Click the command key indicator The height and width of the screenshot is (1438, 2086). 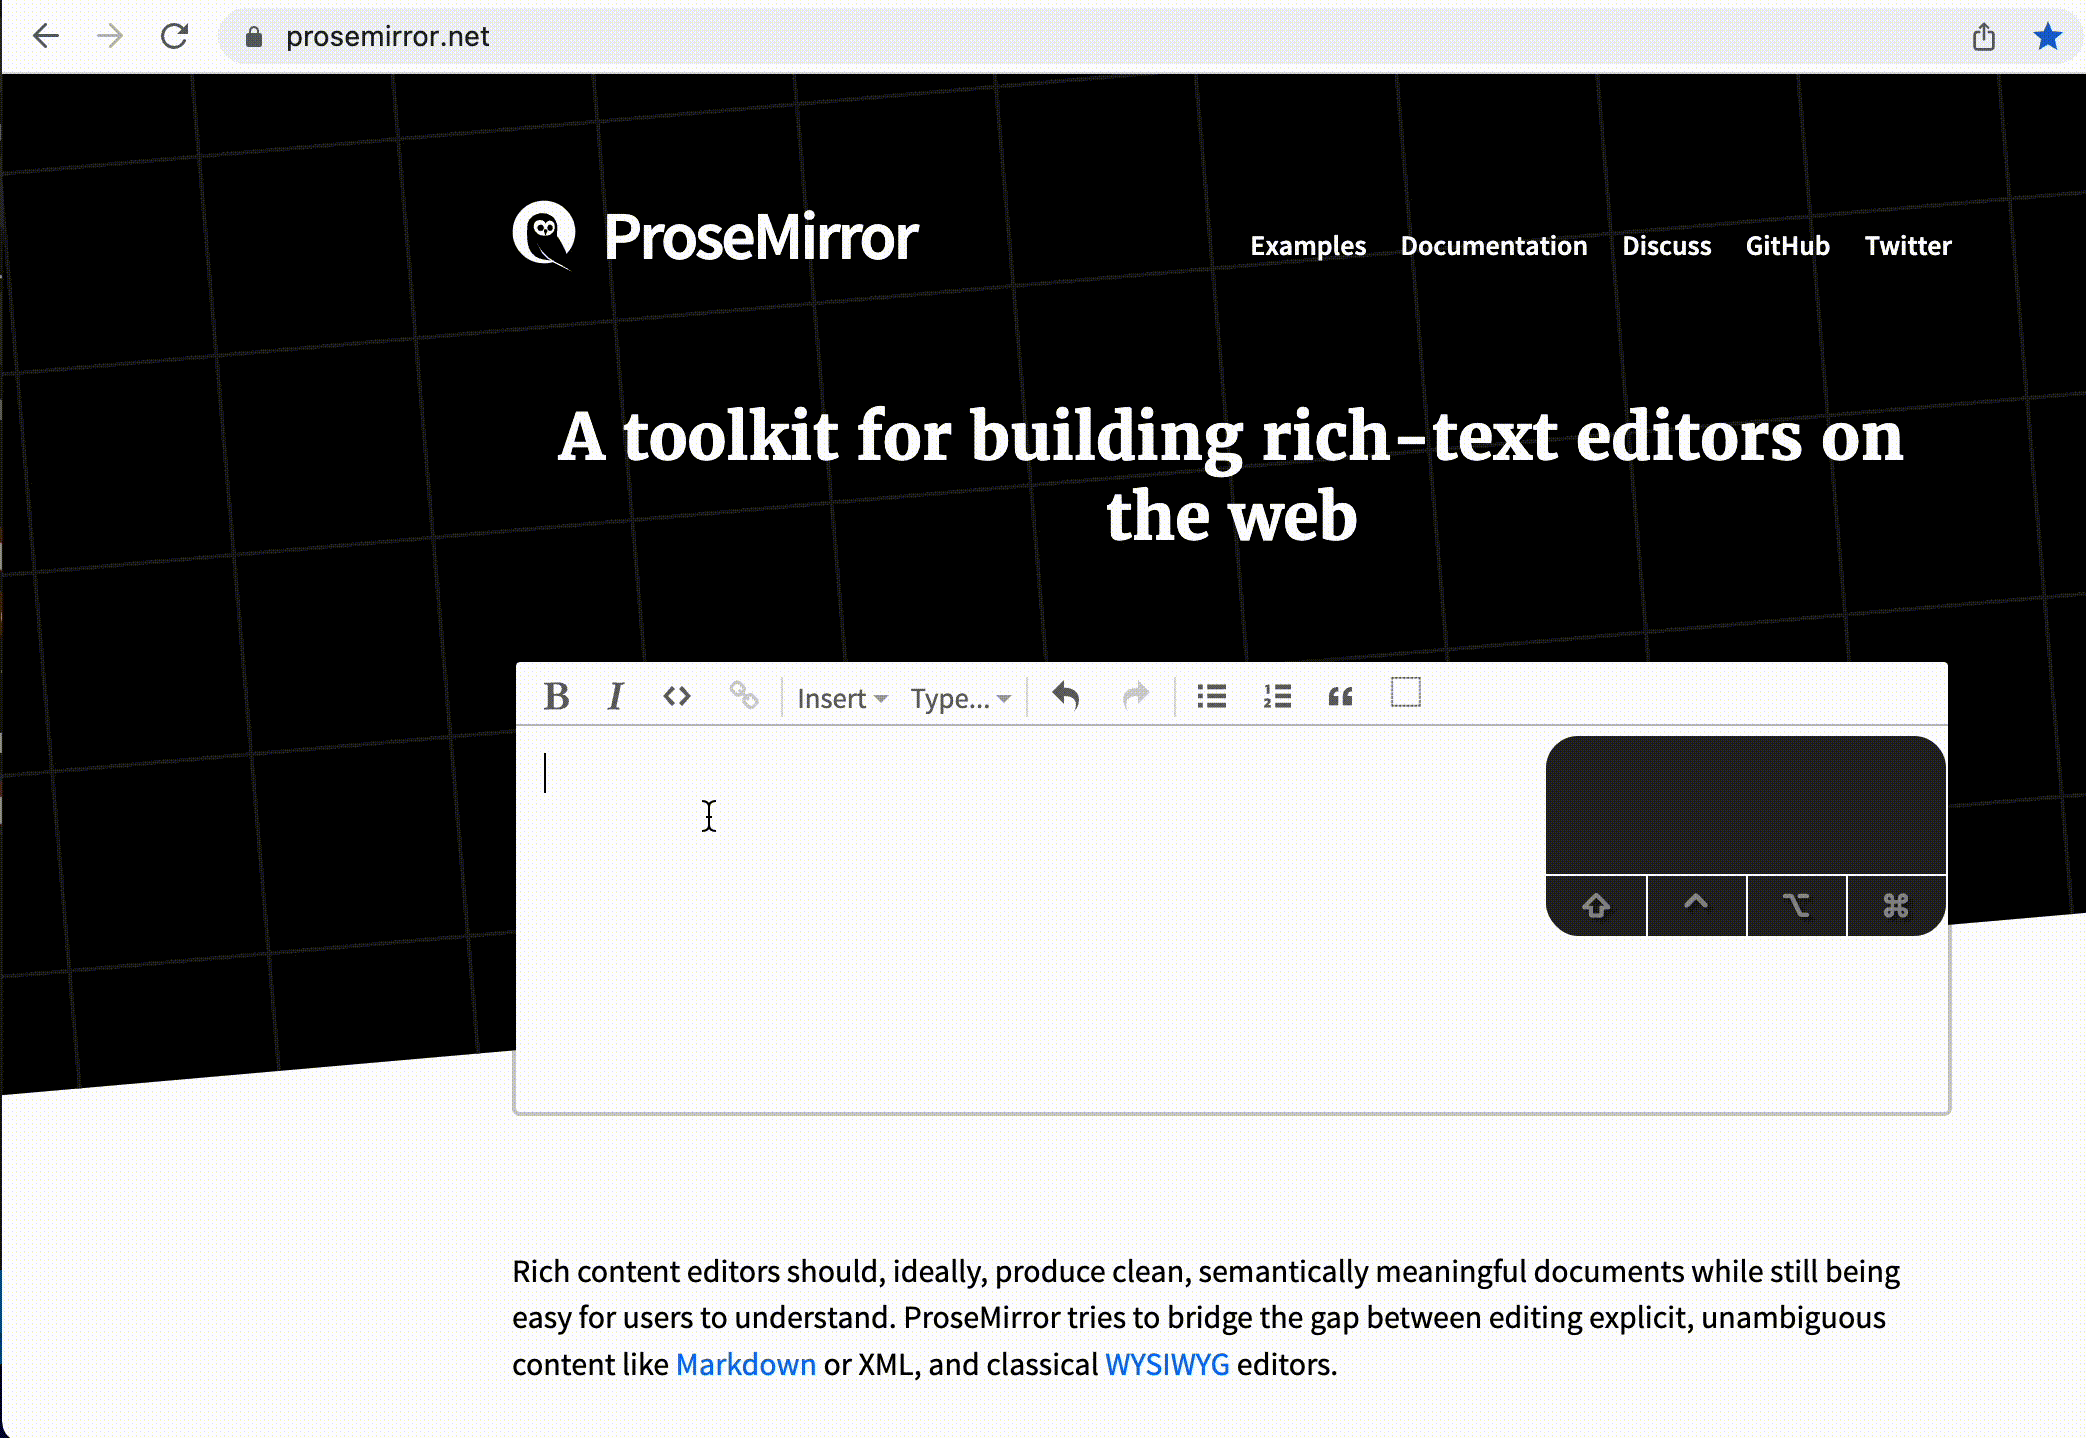(1896, 906)
